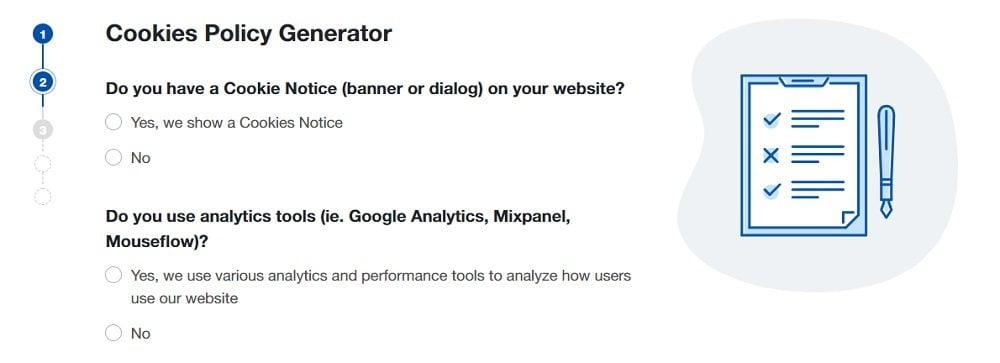Choose the No radio under Cookie Notice question
Image resolution: width=1000 pixels, height=363 pixels.
(x=114, y=158)
